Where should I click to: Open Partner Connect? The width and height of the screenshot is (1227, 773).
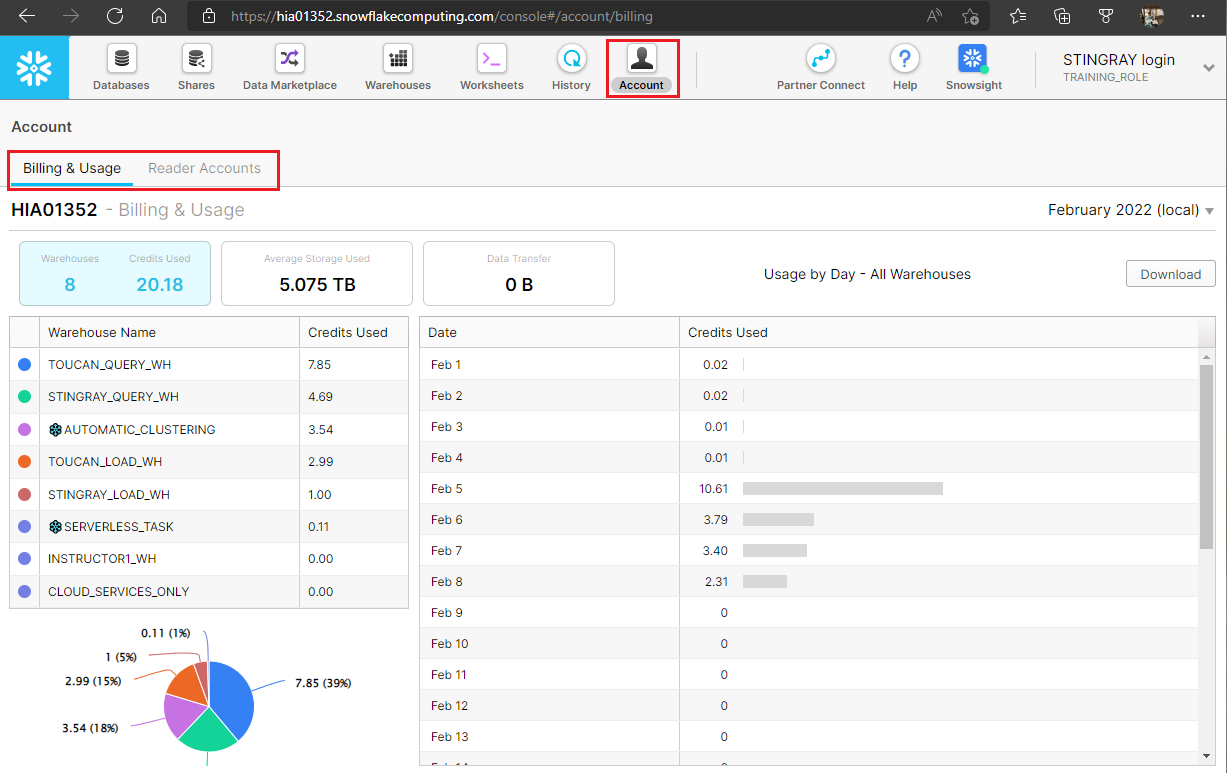click(821, 68)
